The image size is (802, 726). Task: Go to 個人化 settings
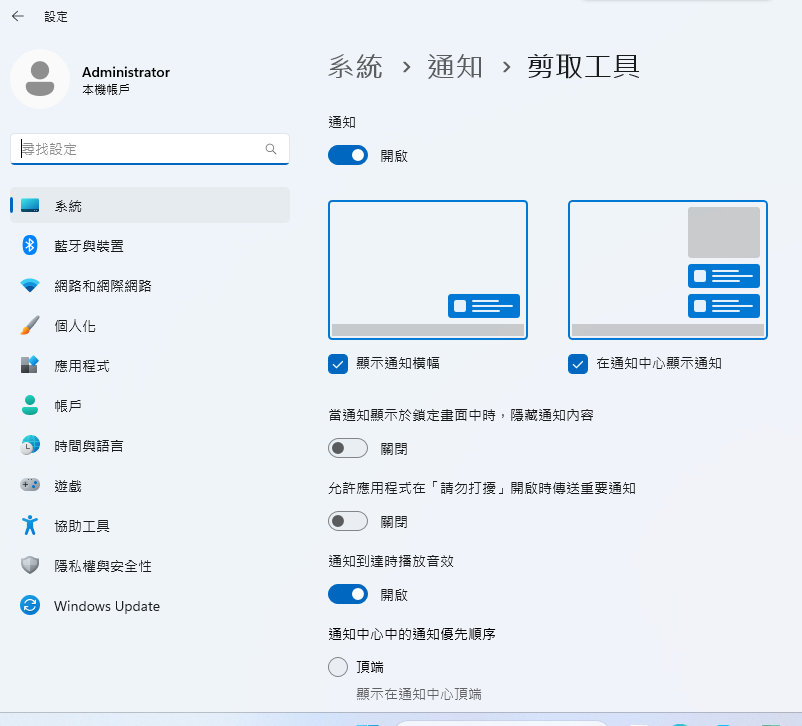click(150, 325)
